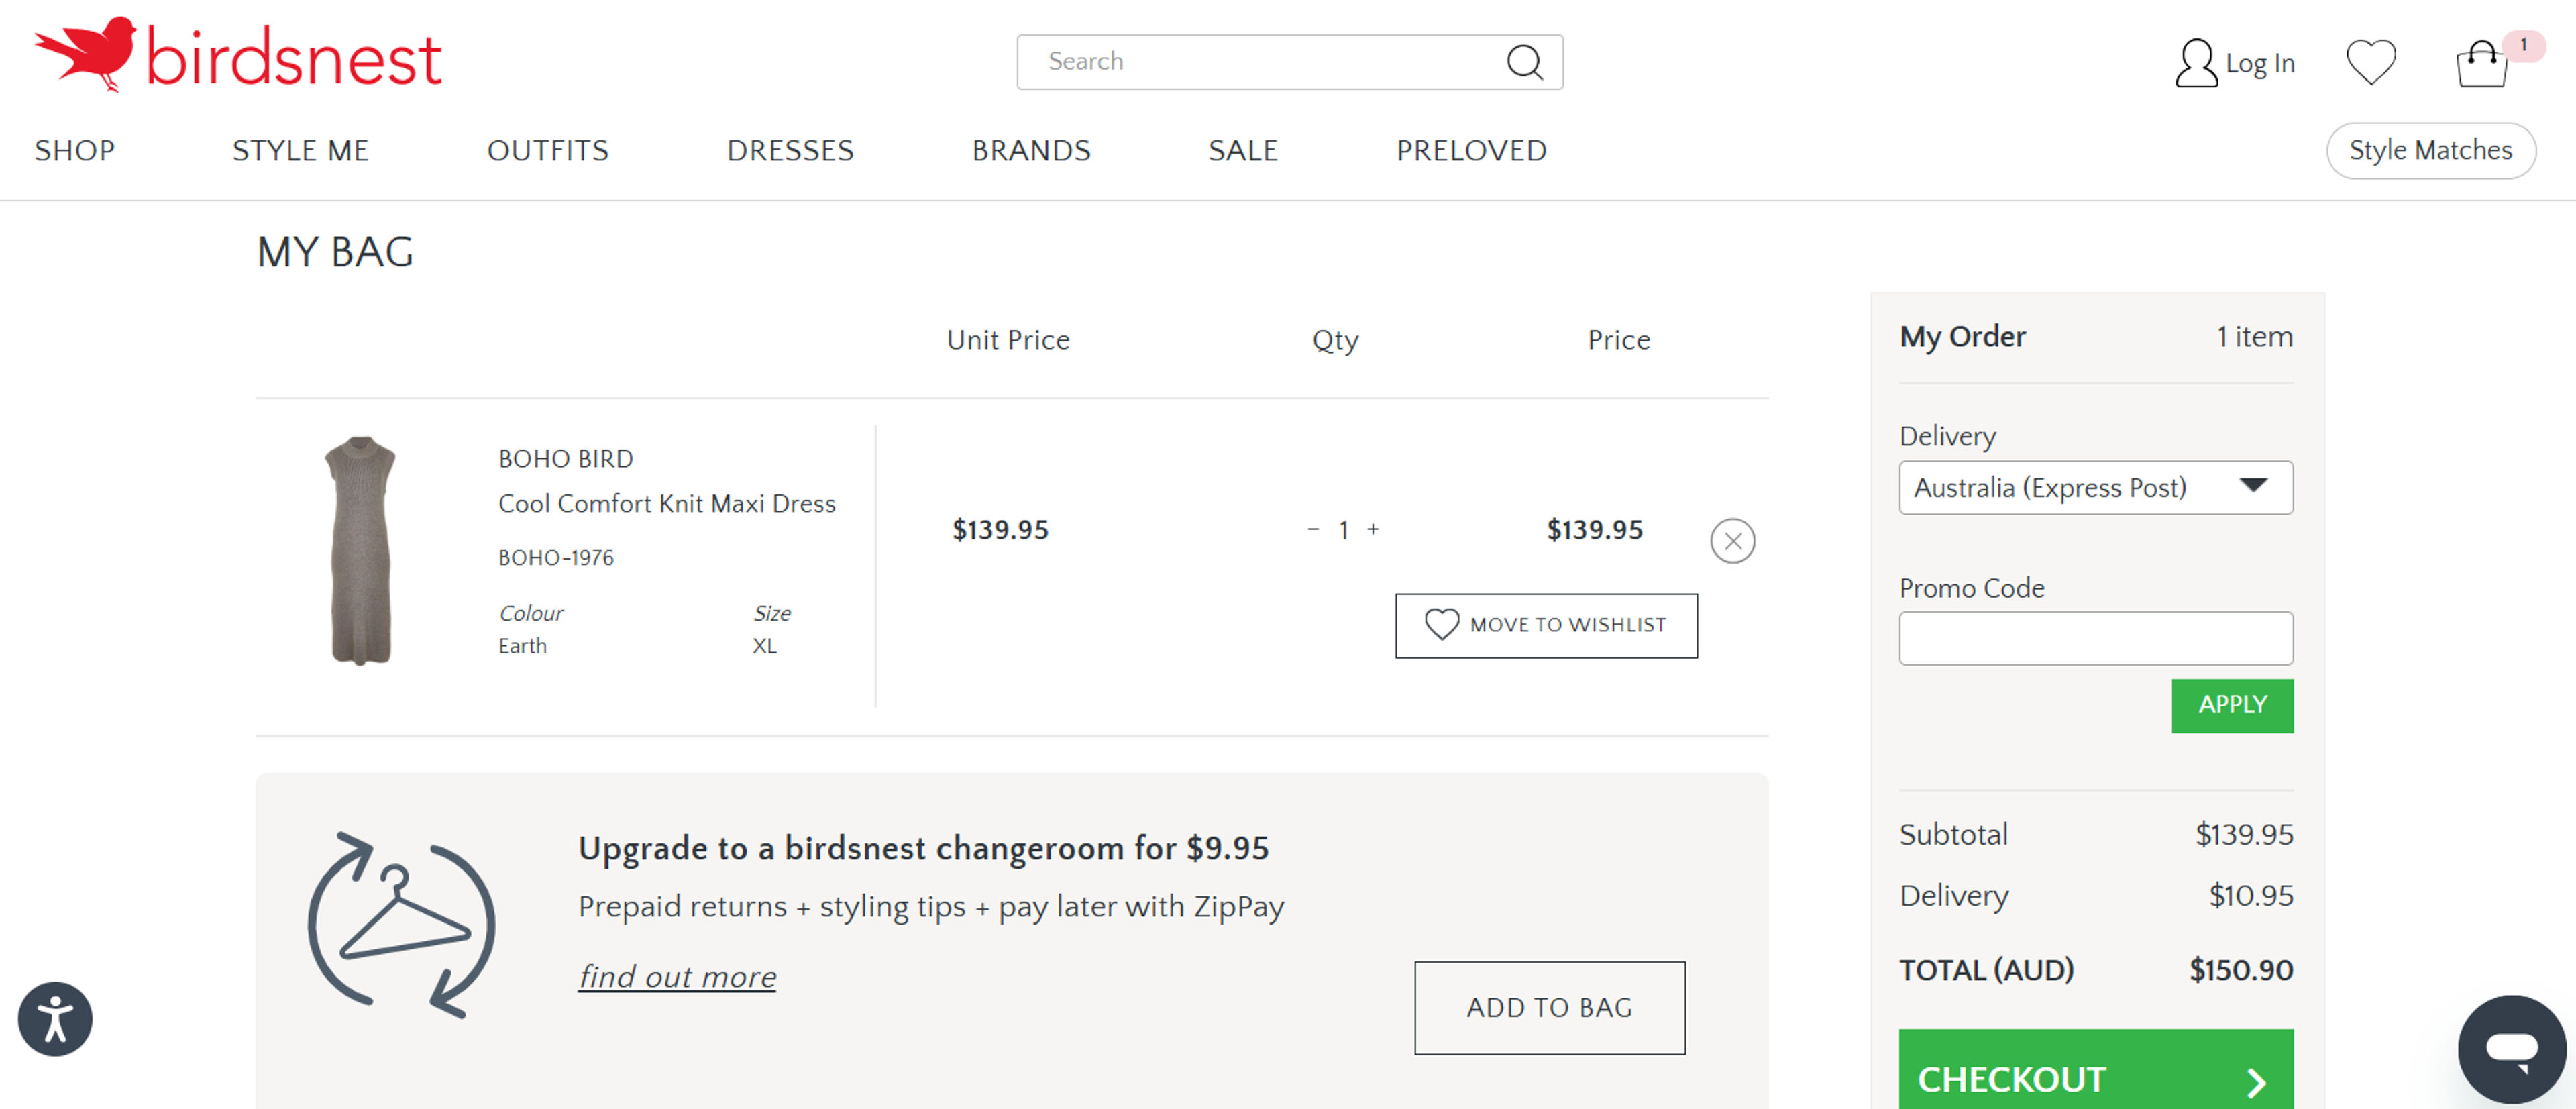Open the SHOP menu
2576x1109 pixels.
[x=75, y=151]
